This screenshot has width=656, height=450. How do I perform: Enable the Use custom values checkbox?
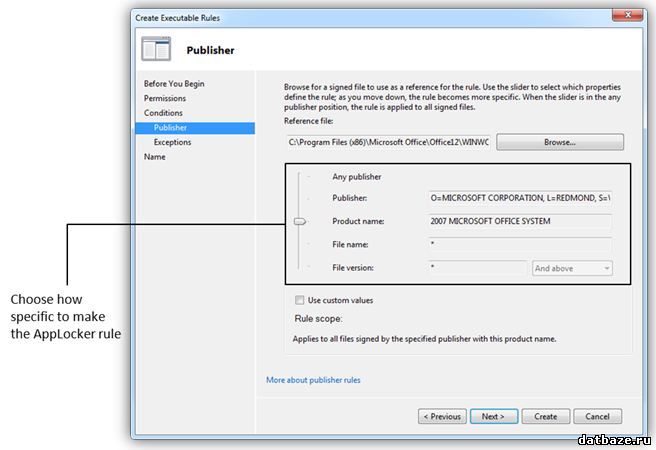point(300,300)
